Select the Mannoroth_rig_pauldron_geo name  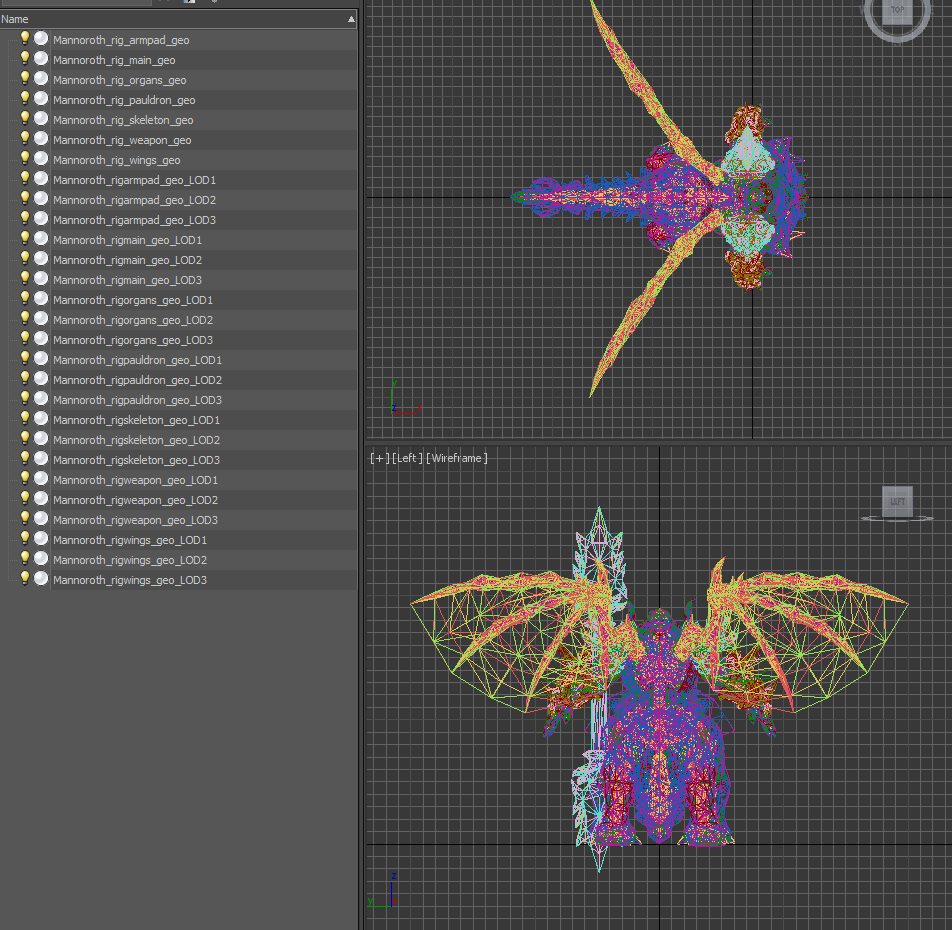(124, 100)
